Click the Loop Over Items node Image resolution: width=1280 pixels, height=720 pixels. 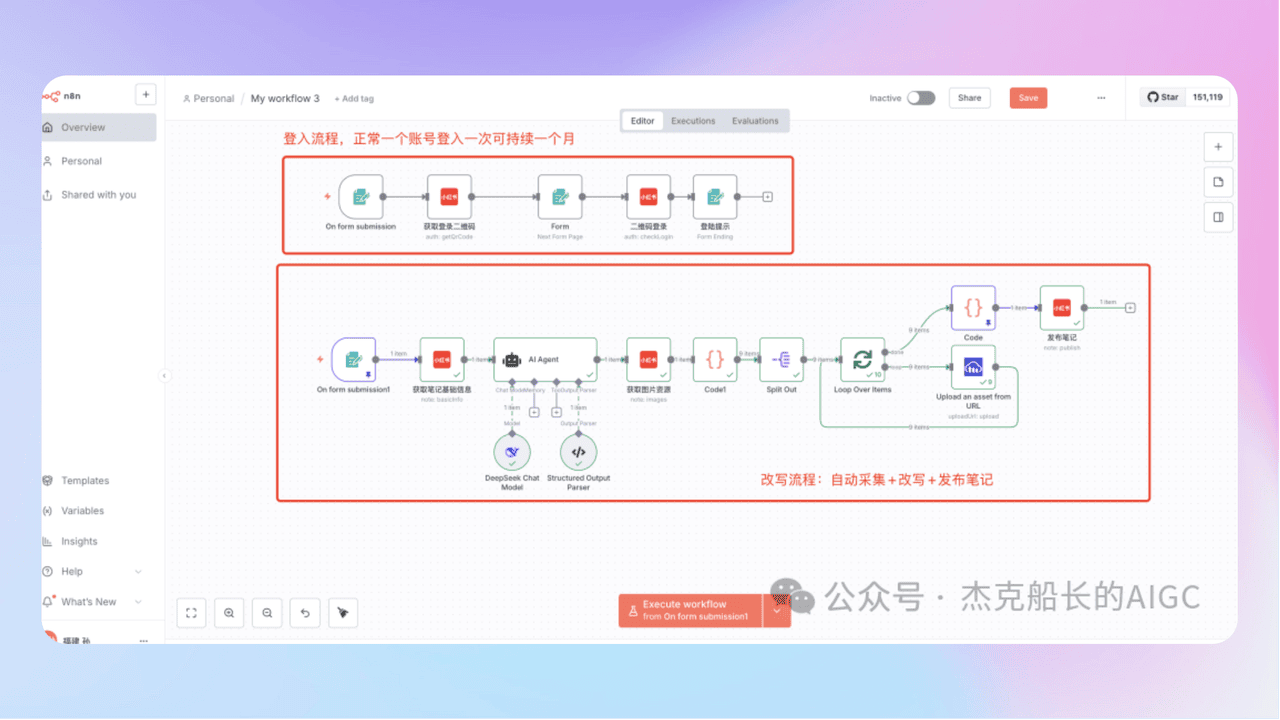(862, 359)
